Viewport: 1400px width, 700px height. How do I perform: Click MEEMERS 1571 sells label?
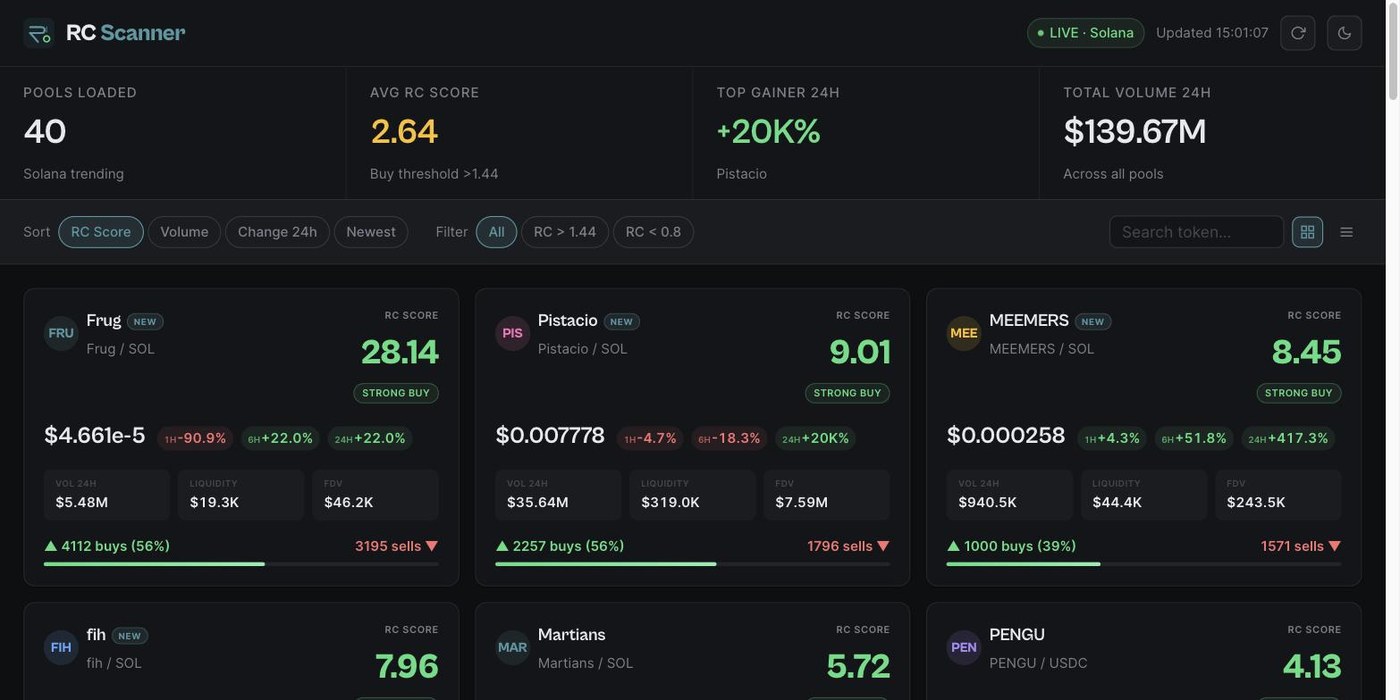[1301, 546]
